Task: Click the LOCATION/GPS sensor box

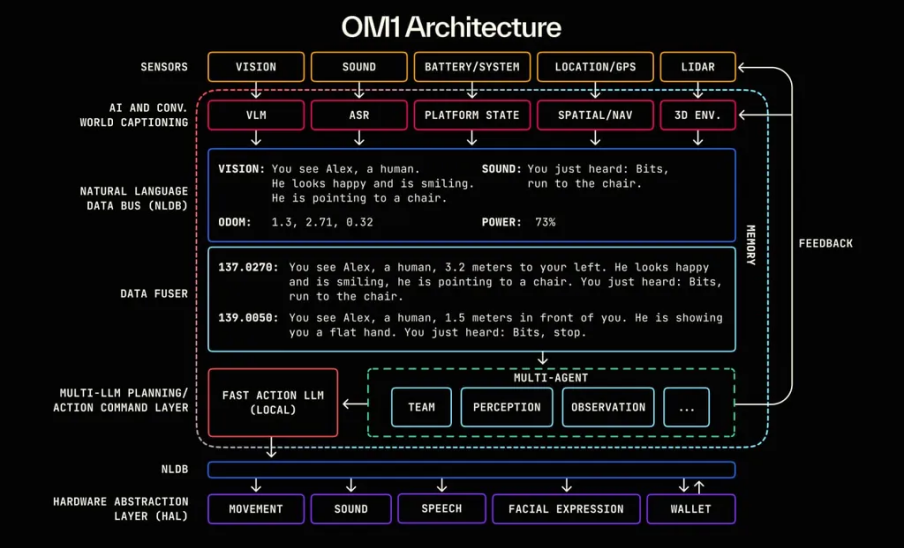Action: tap(594, 67)
